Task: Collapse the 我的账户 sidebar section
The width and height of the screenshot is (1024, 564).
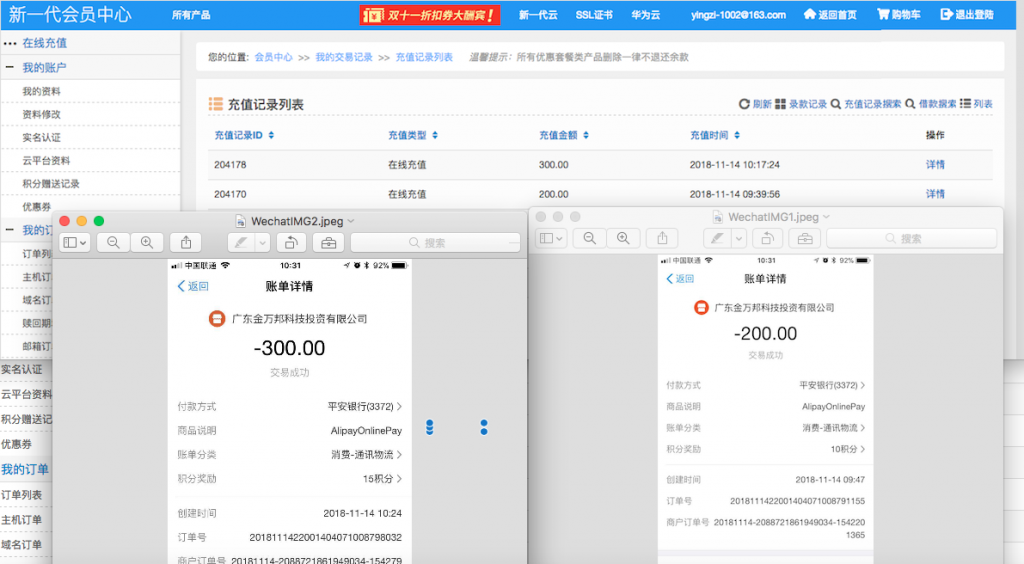Action: click(9, 67)
